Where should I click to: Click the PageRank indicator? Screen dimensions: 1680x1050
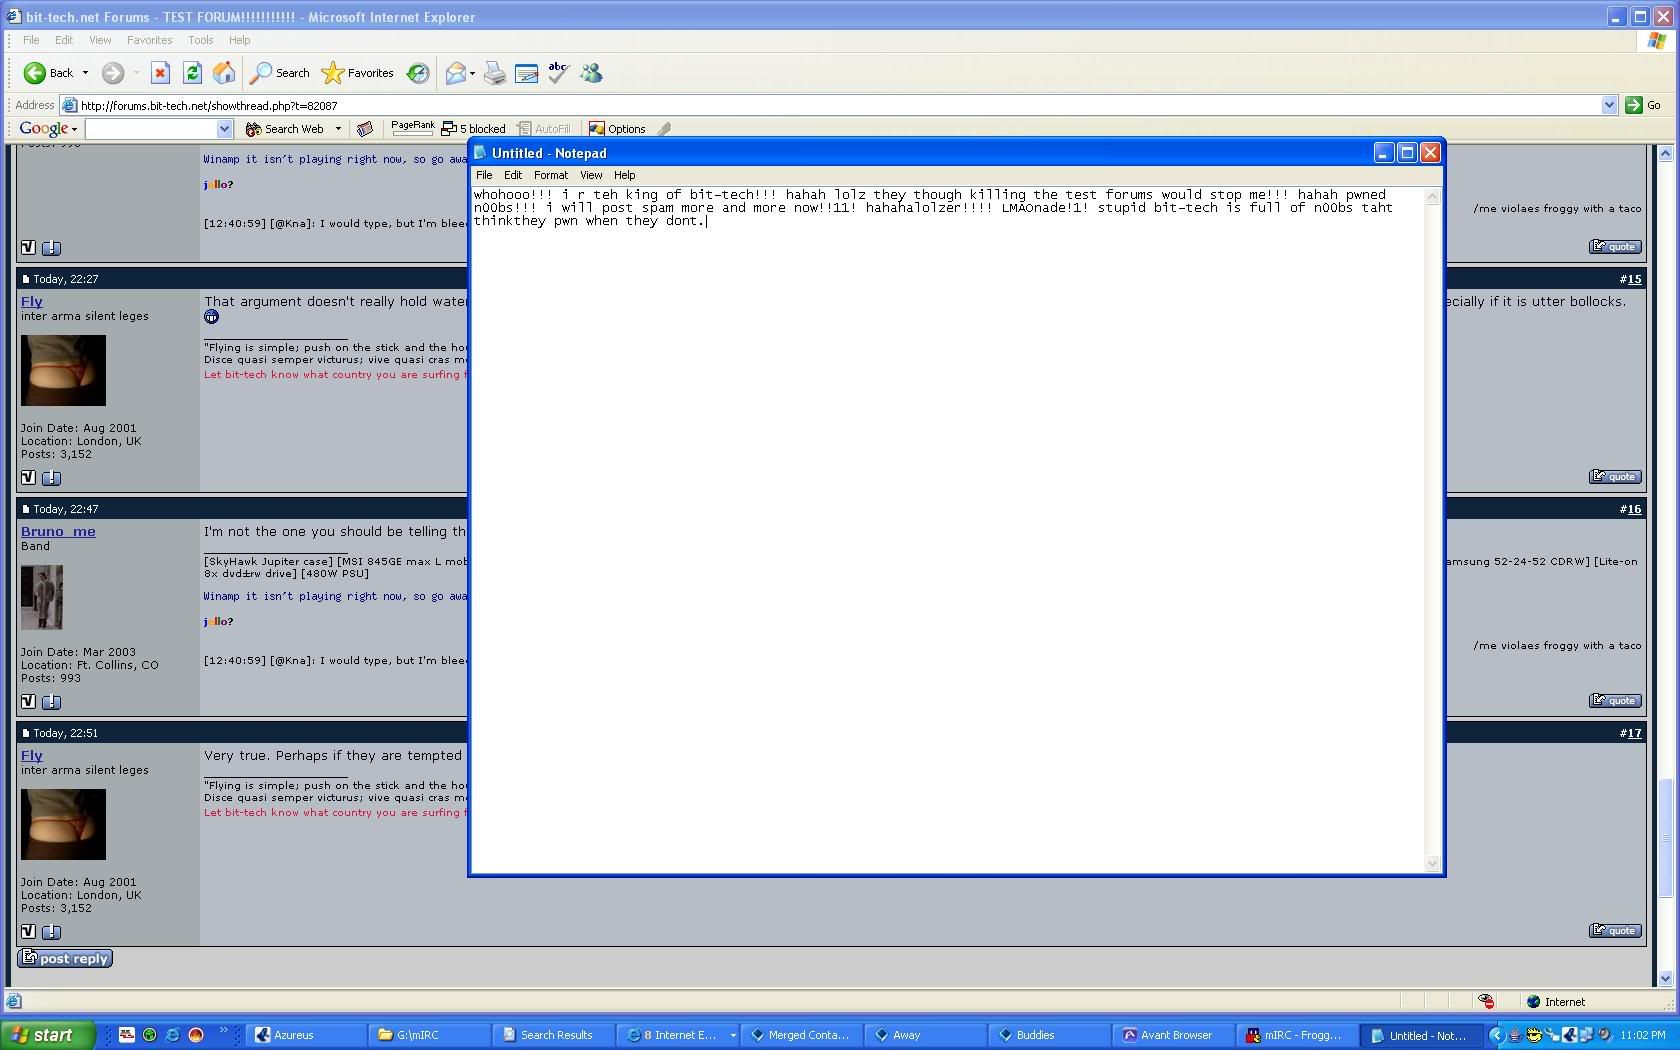pyautogui.click(x=412, y=127)
